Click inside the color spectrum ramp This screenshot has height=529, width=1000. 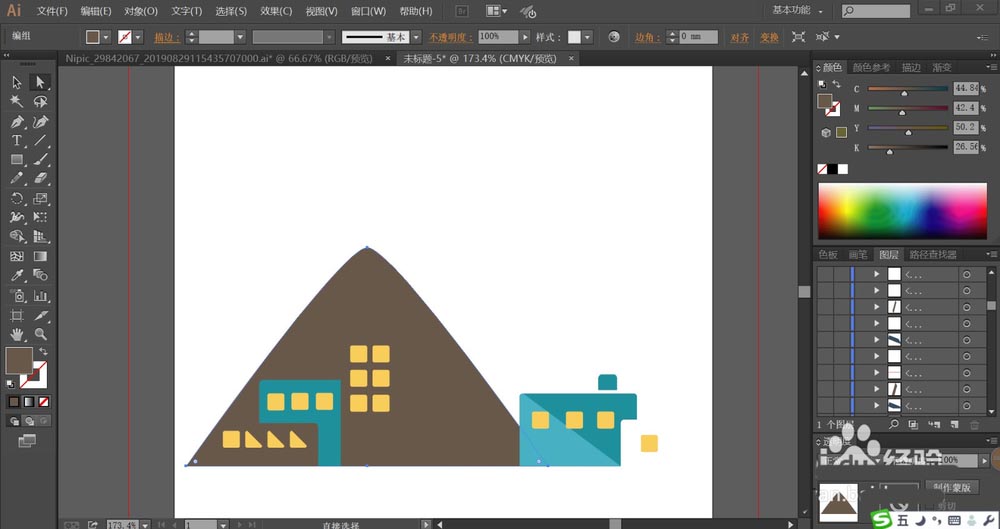click(x=902, y=211)
